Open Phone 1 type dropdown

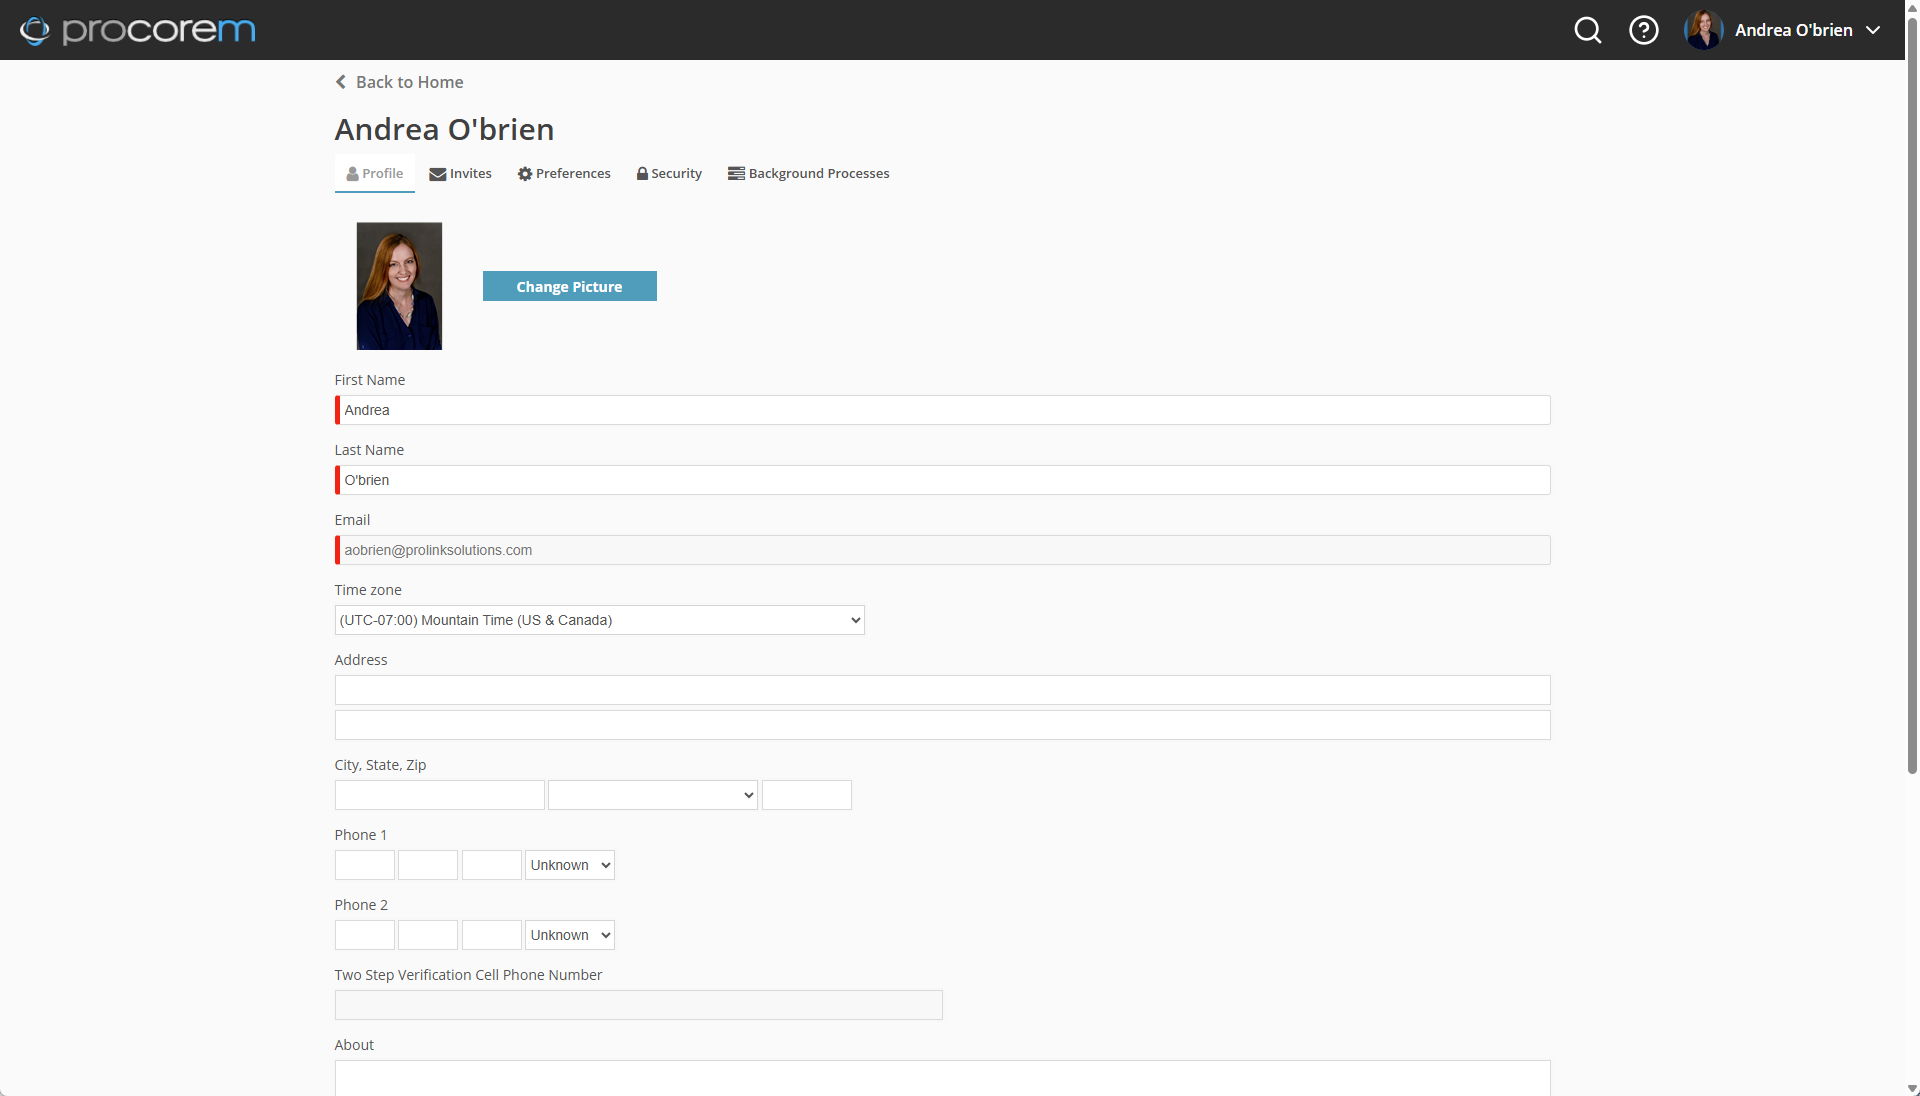570,865
